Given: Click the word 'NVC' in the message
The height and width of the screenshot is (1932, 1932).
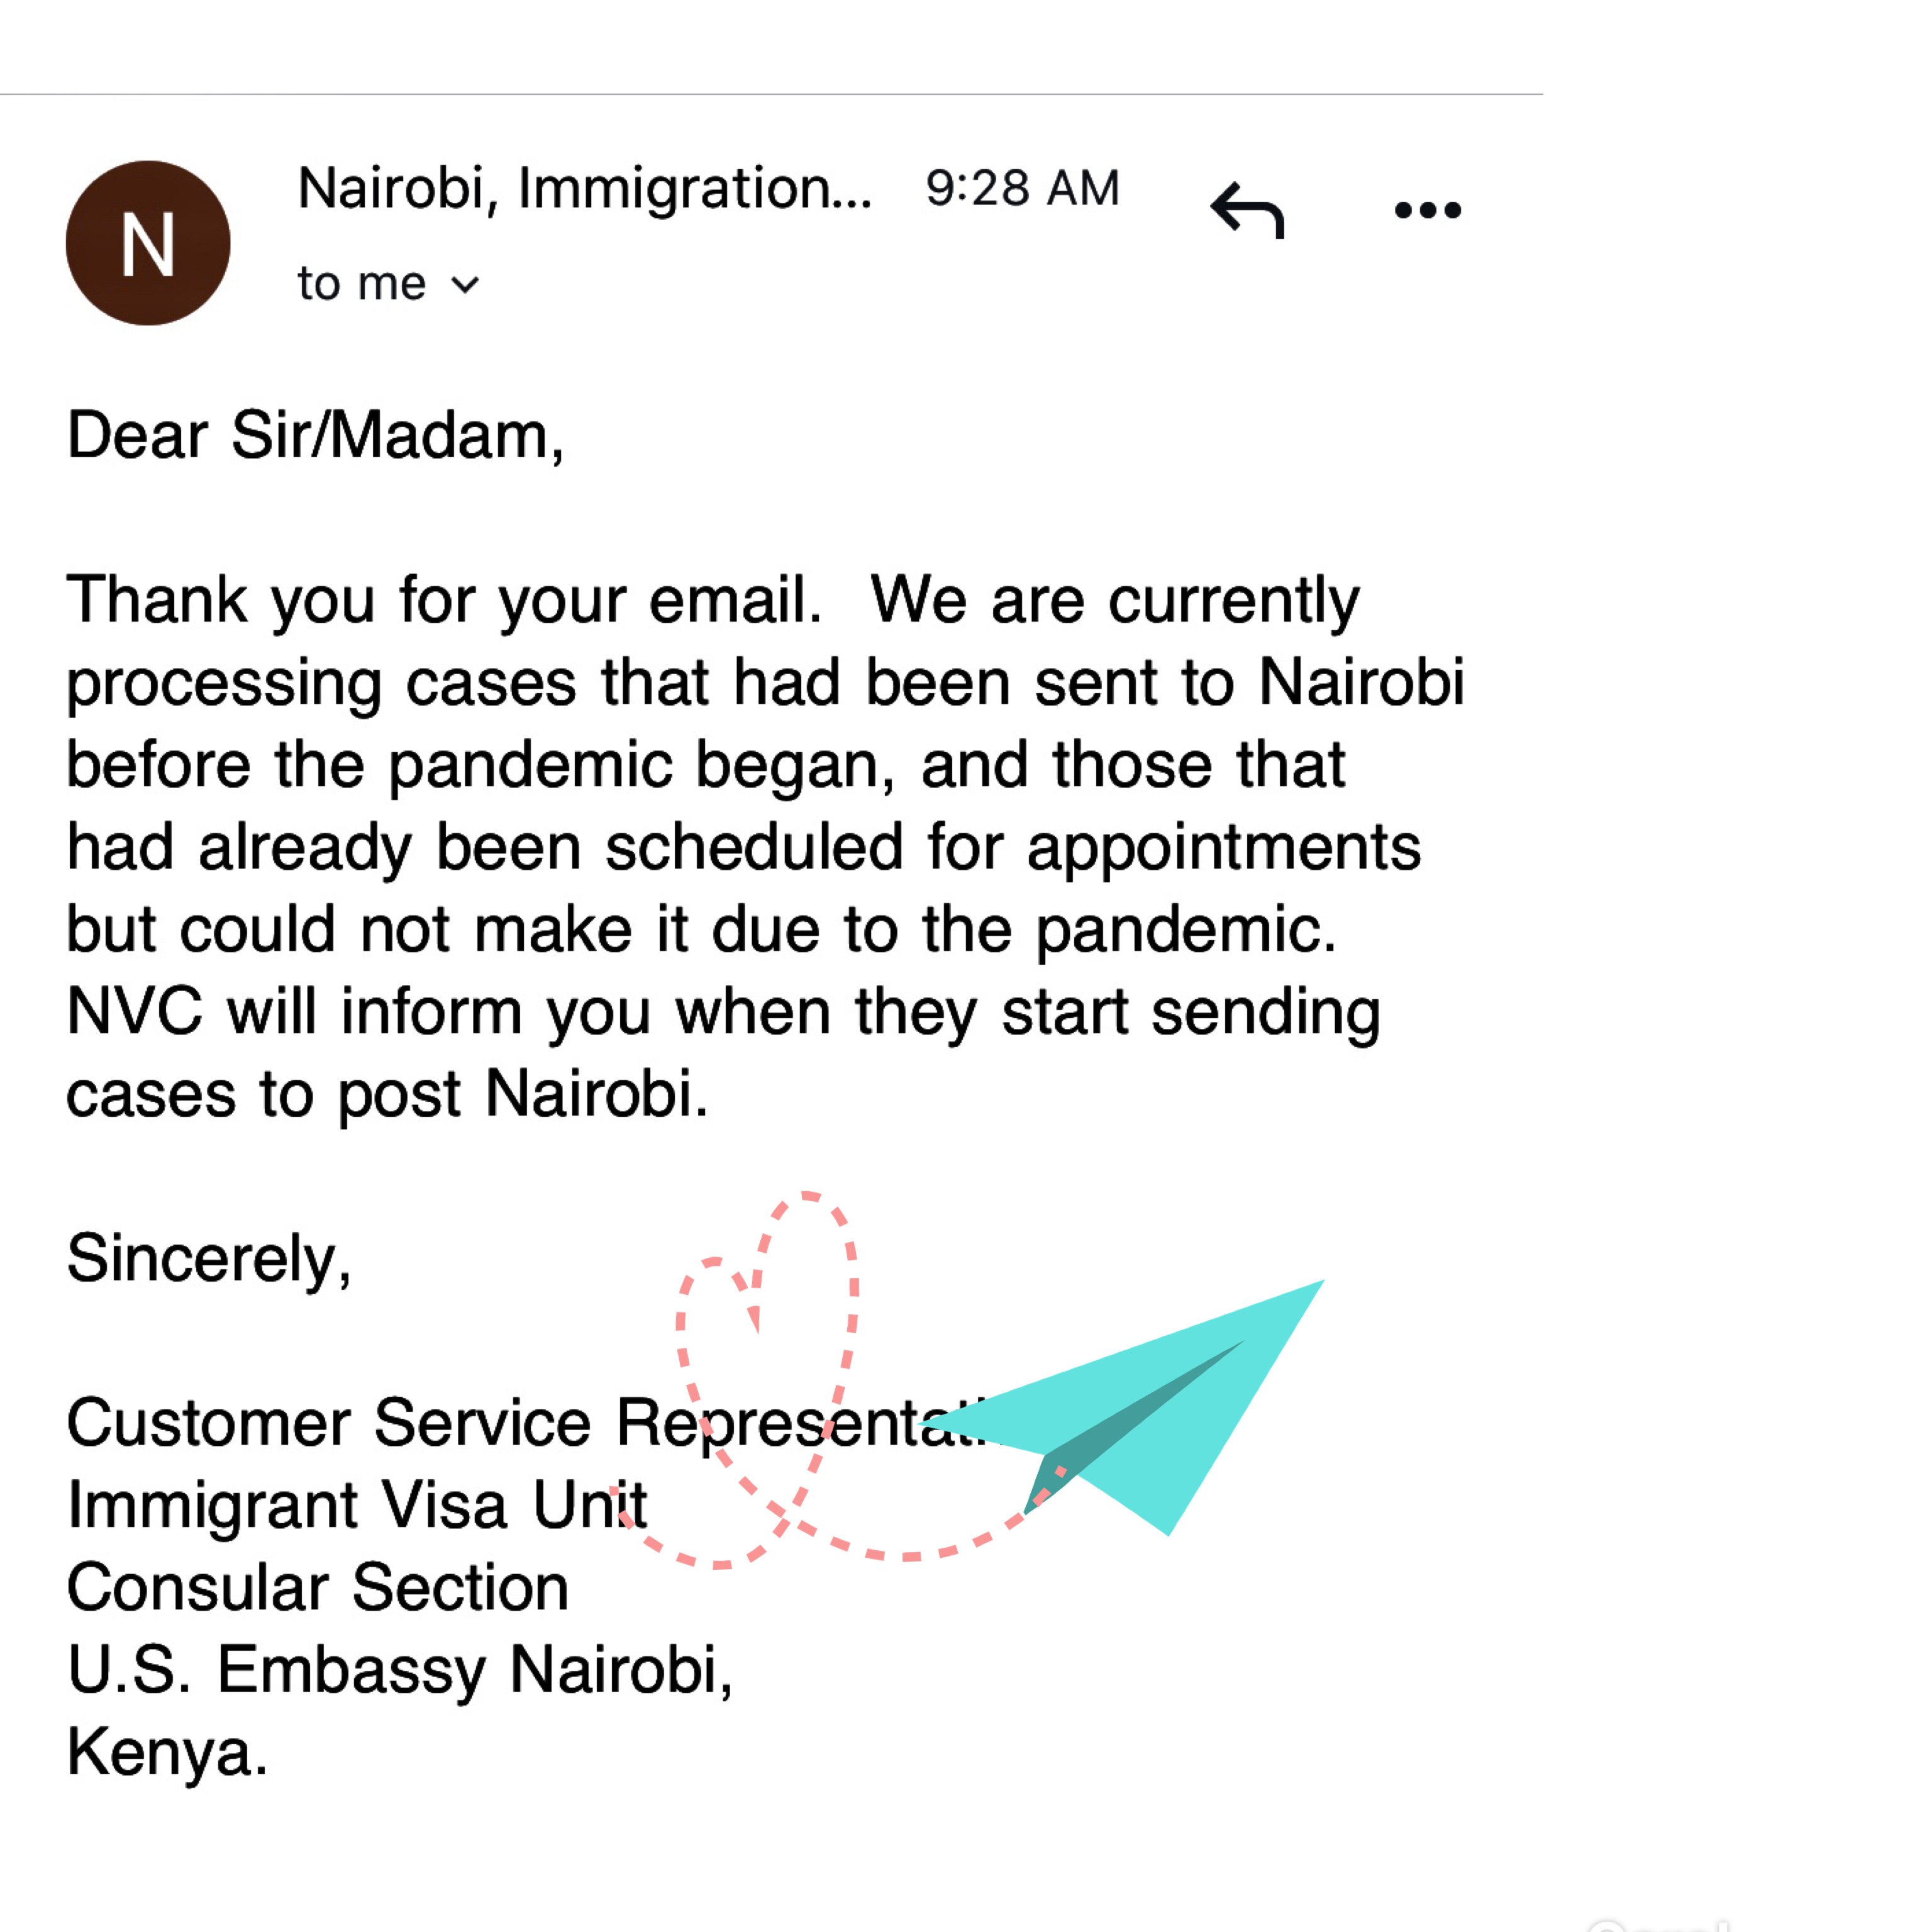Looking at the screenshot, I should 134,1012.
